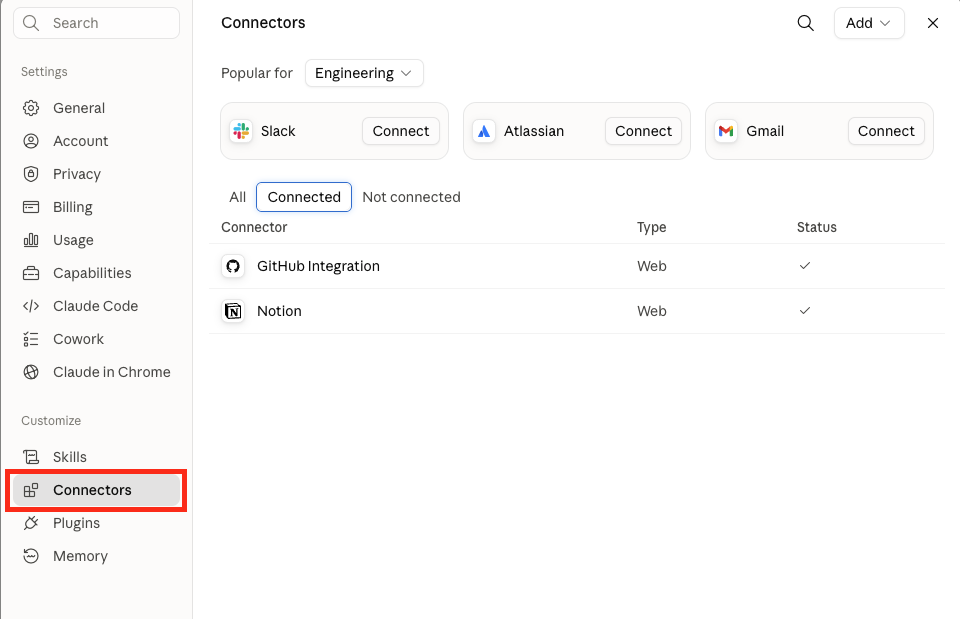Click the GitHub logo icon

[233, 266]
